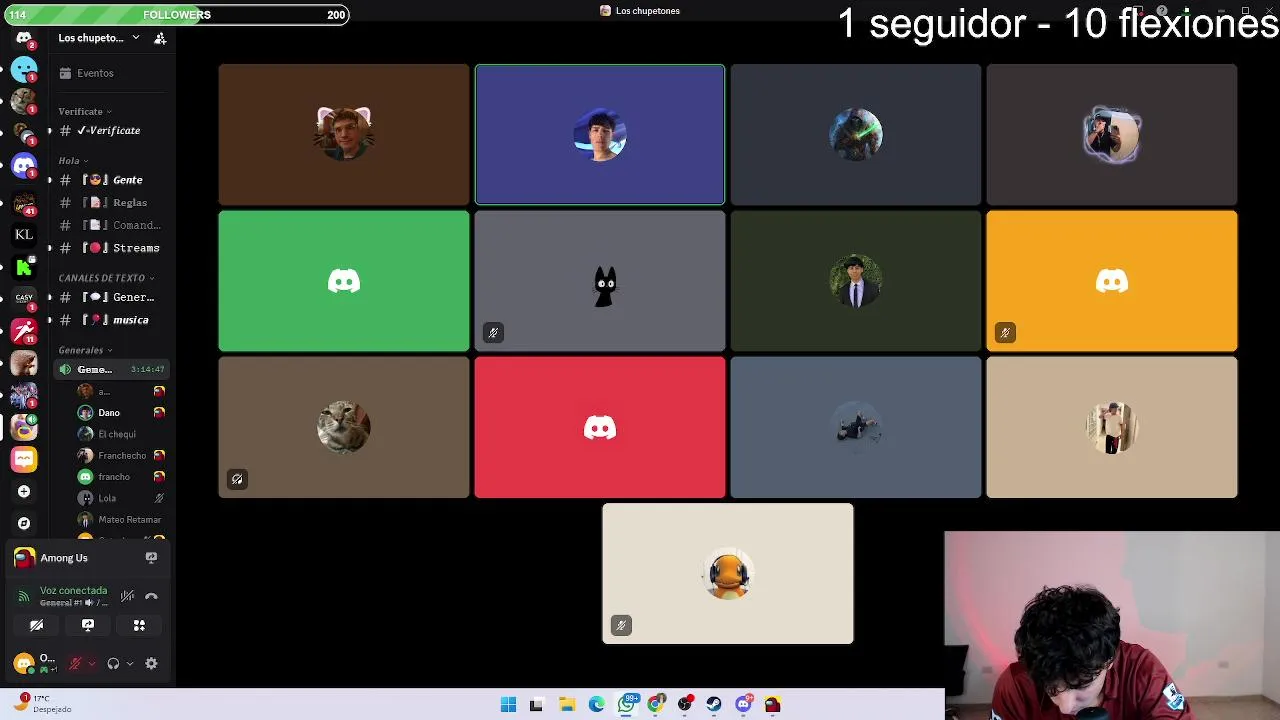
Task: Disconnect from voice with the hang-up icon
Action: (x=151, y=596)
